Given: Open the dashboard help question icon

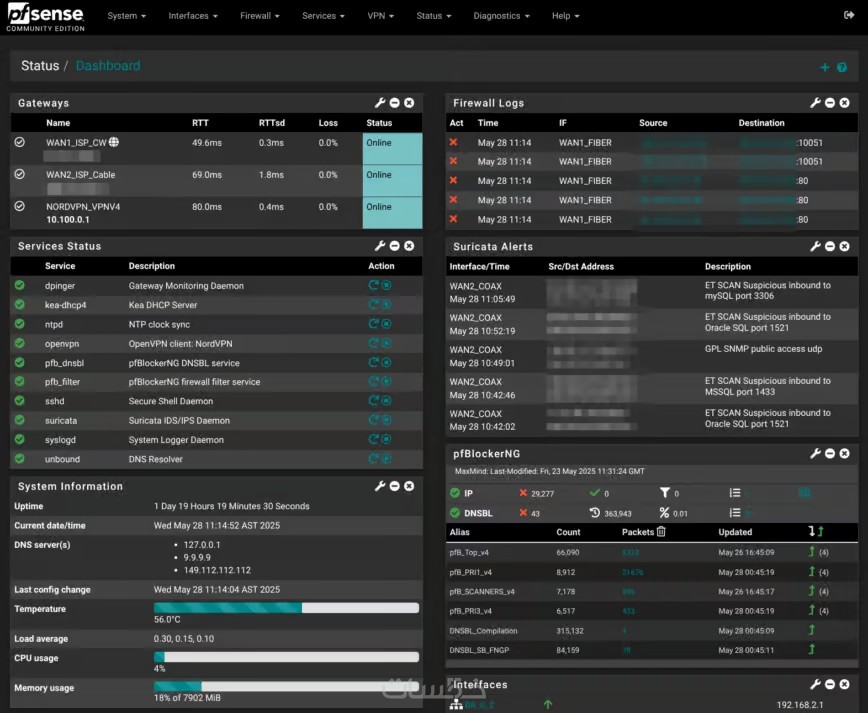Looking at the screenshot, I should click(x=842, y=68).
